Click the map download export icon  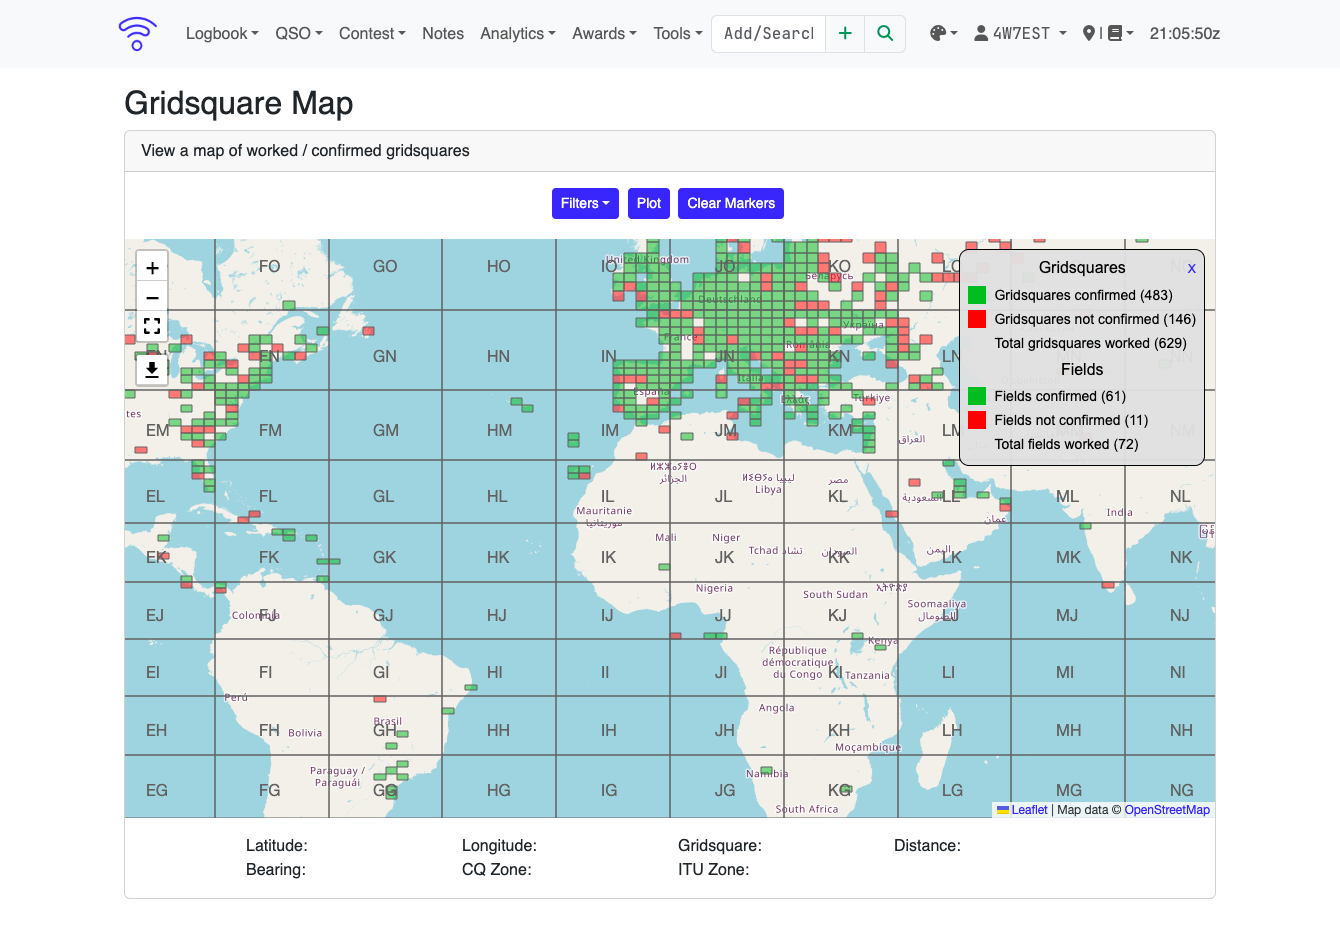click(x=152, y=369)
